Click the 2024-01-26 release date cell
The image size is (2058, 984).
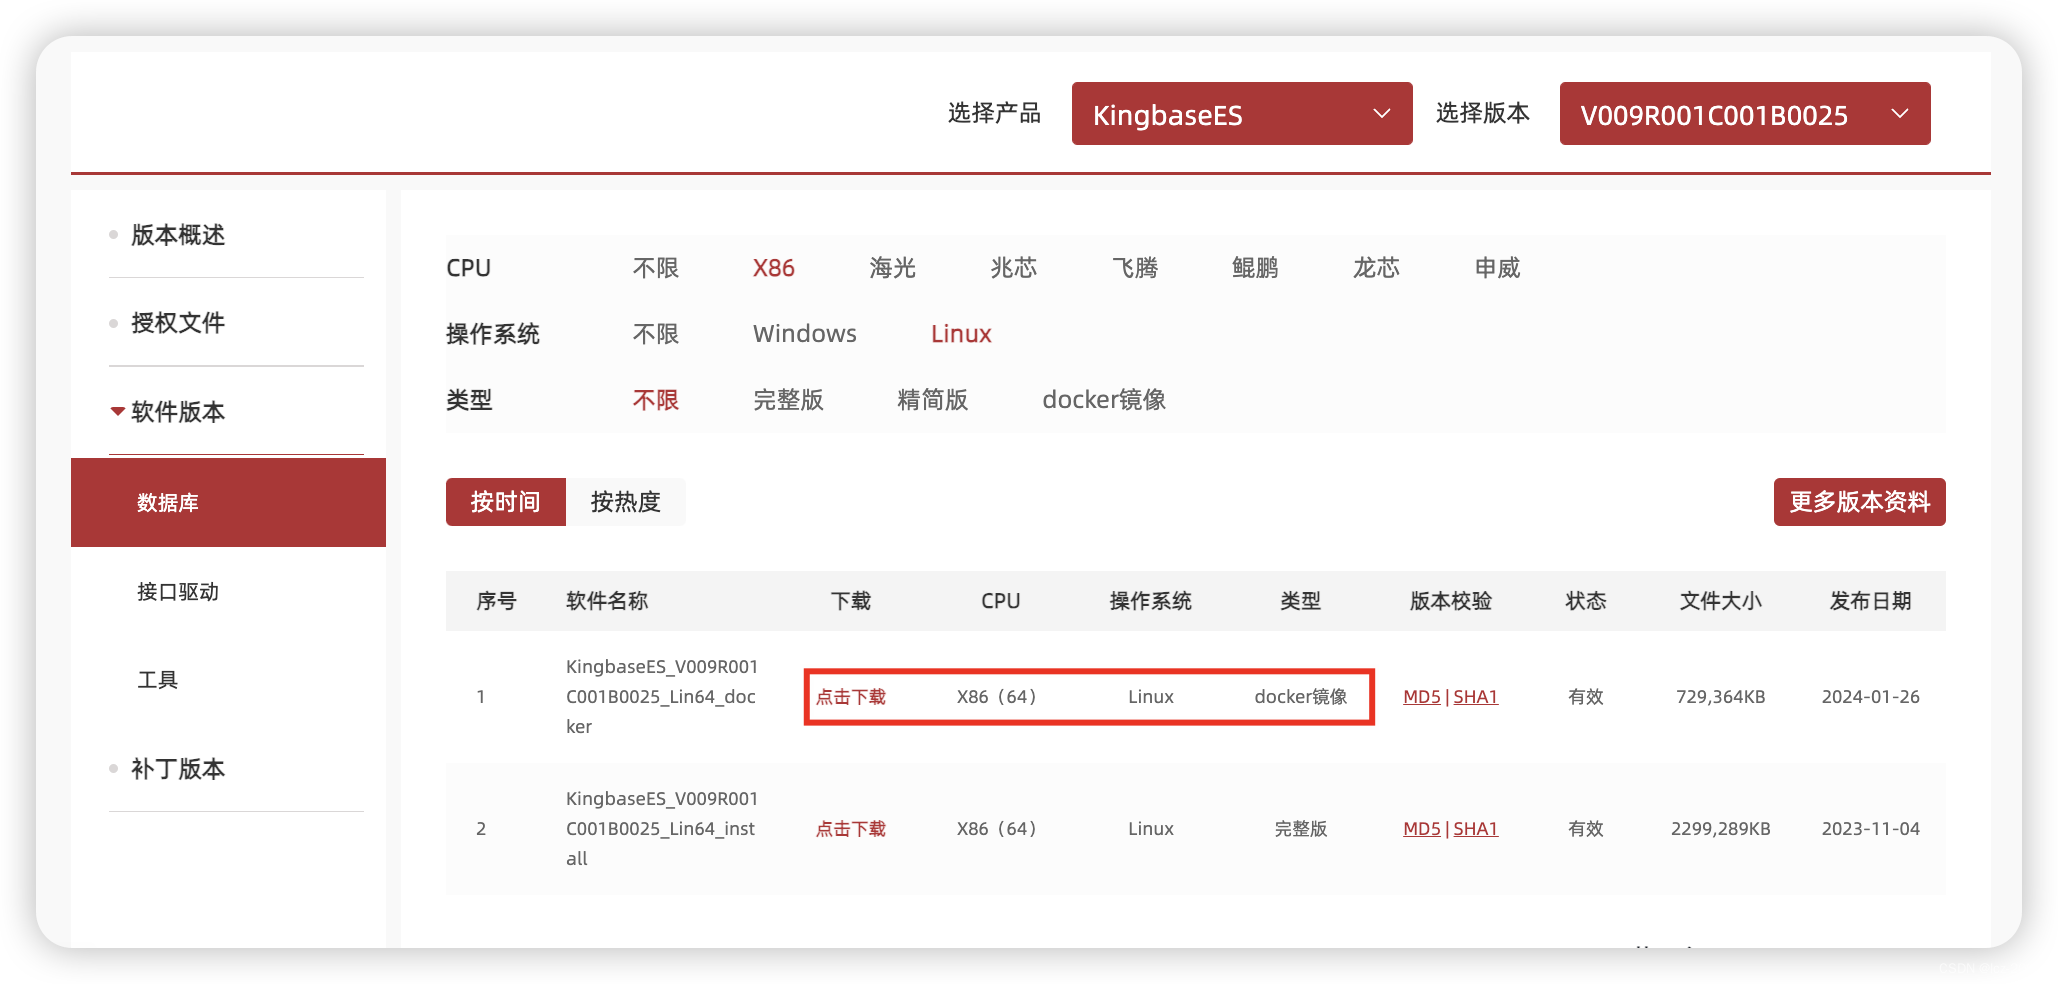coord(1871,697)
